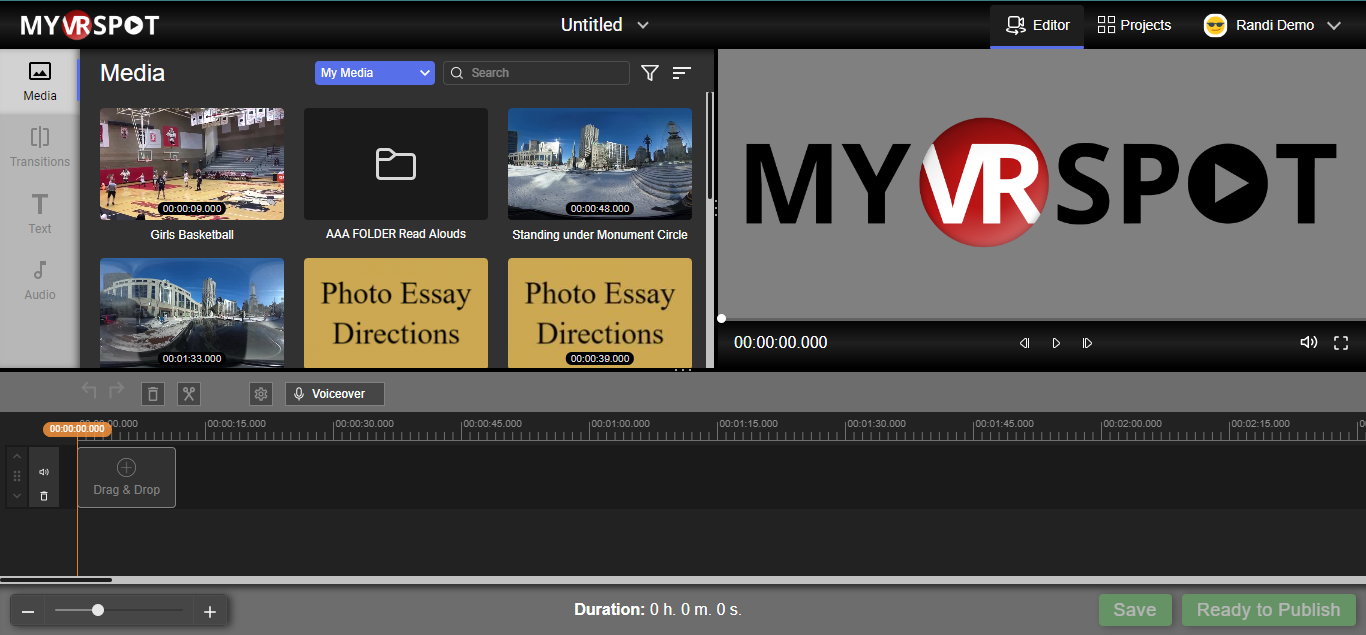Click the 00:01:00.000 mark on timeline ruler

click(x=621, y=424)
